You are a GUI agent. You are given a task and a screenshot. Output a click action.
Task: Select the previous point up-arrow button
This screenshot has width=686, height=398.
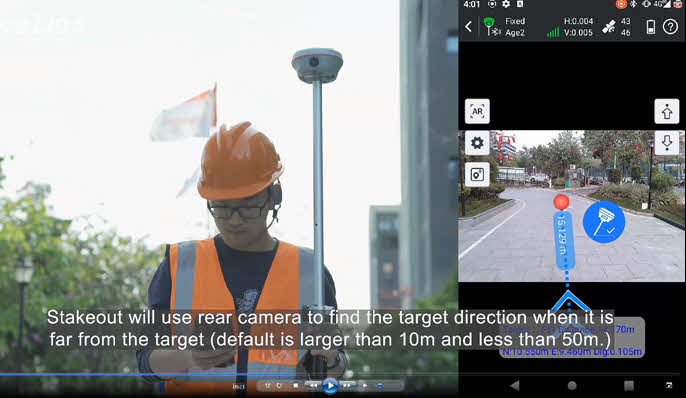point(667,111)
